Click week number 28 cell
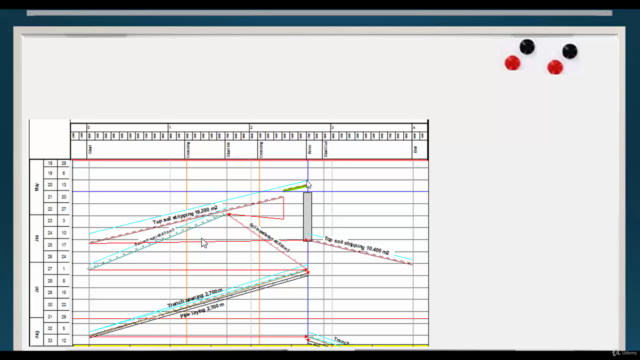The height and width of the screenshot is (360, 640). tap(50, 281)
